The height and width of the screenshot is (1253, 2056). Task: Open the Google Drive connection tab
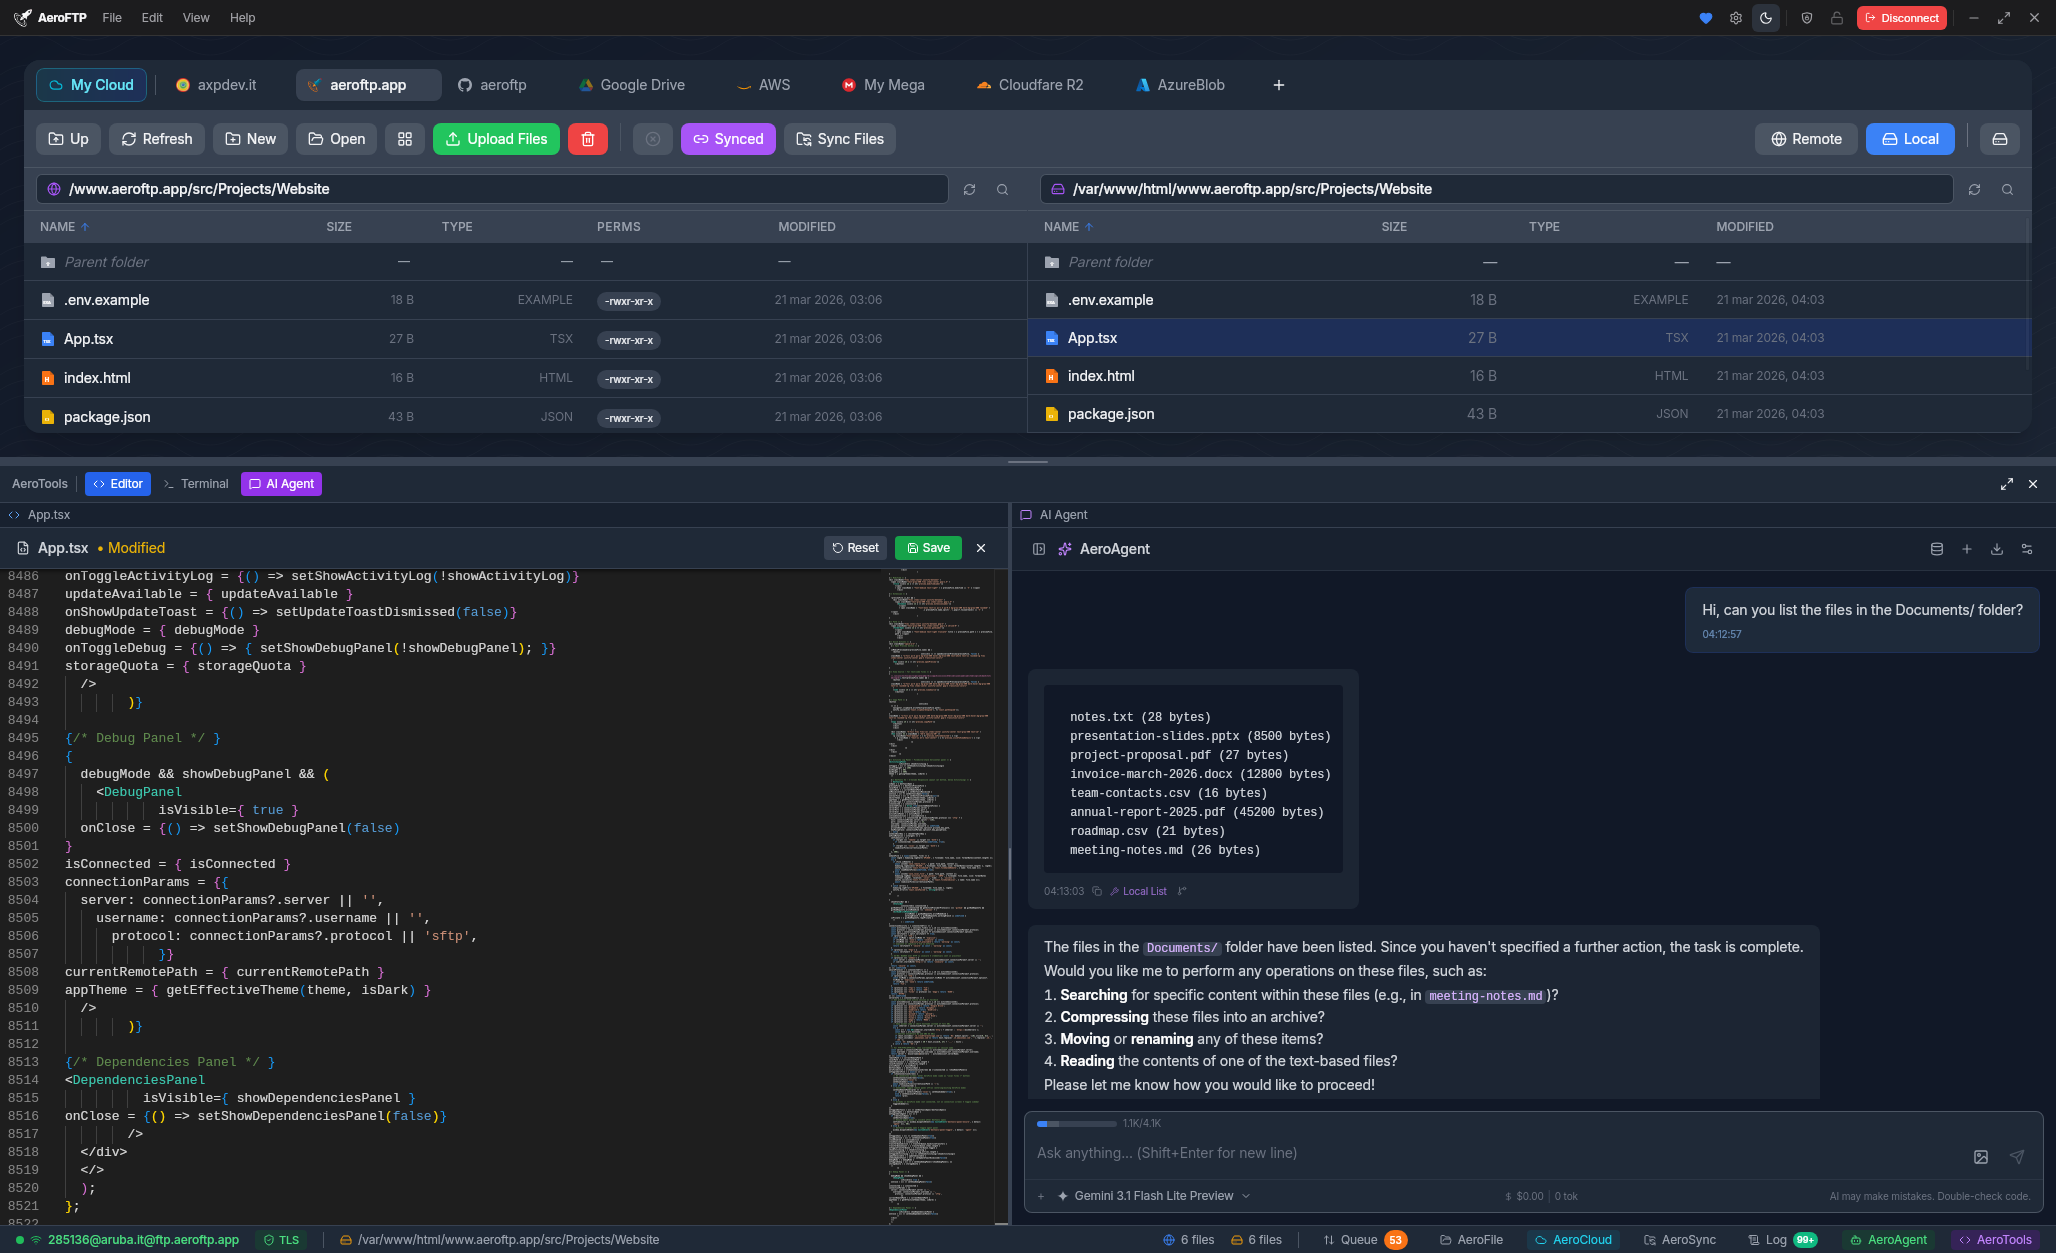click(x=631, y=85)
